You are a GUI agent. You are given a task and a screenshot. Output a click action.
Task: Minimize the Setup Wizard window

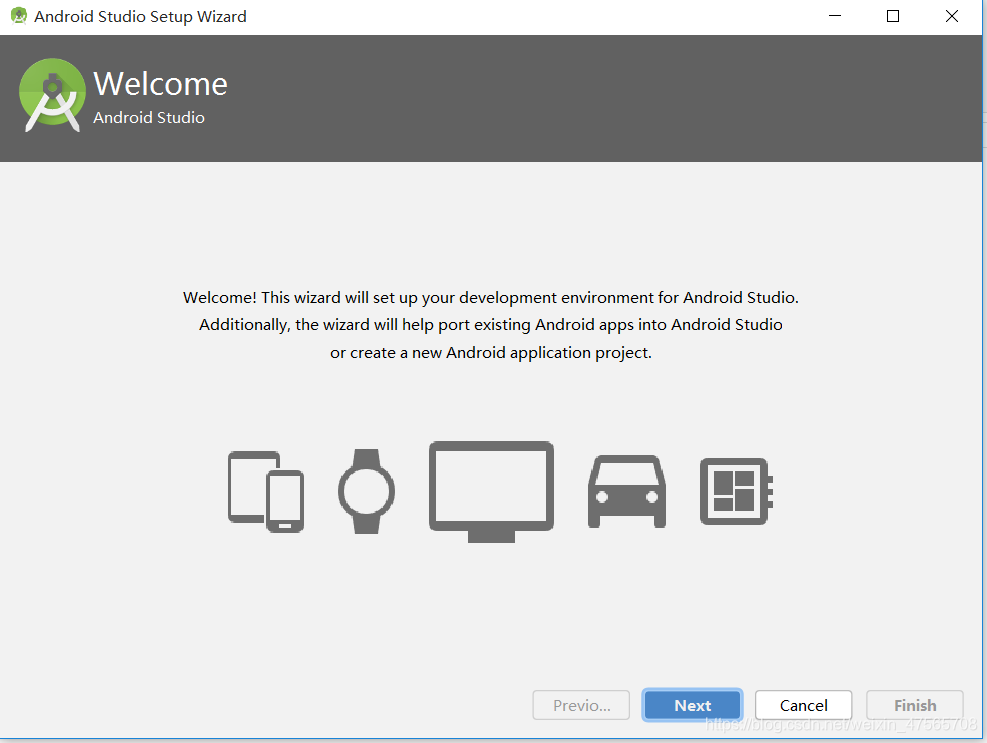pos(835,16)
